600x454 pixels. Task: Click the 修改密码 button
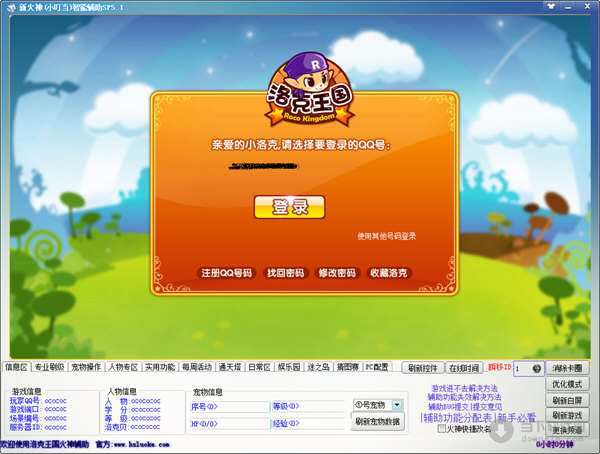(337, 273)
